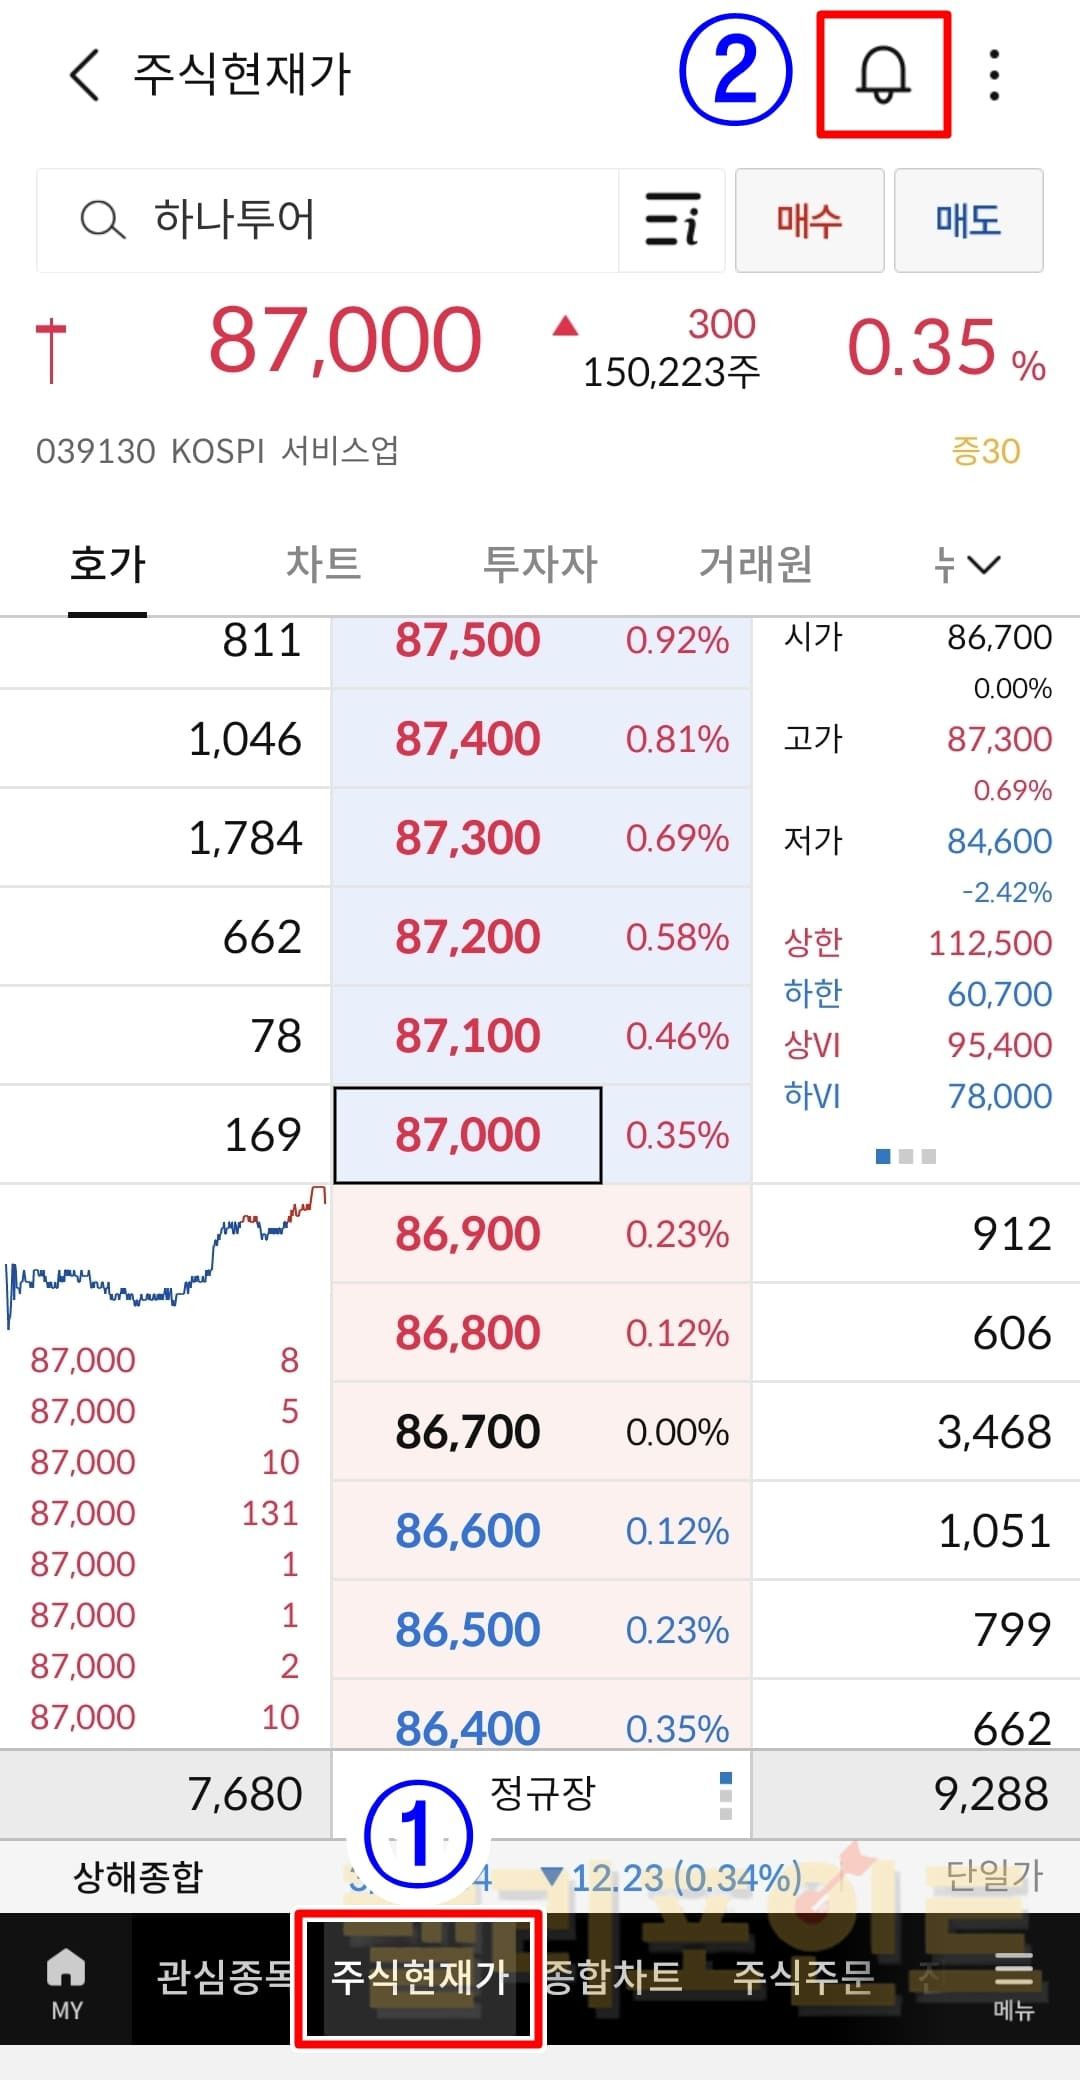Screen dimensions: 1080x2080
Task: Switch to the 투자자 tab
Action: click(540, 565)
